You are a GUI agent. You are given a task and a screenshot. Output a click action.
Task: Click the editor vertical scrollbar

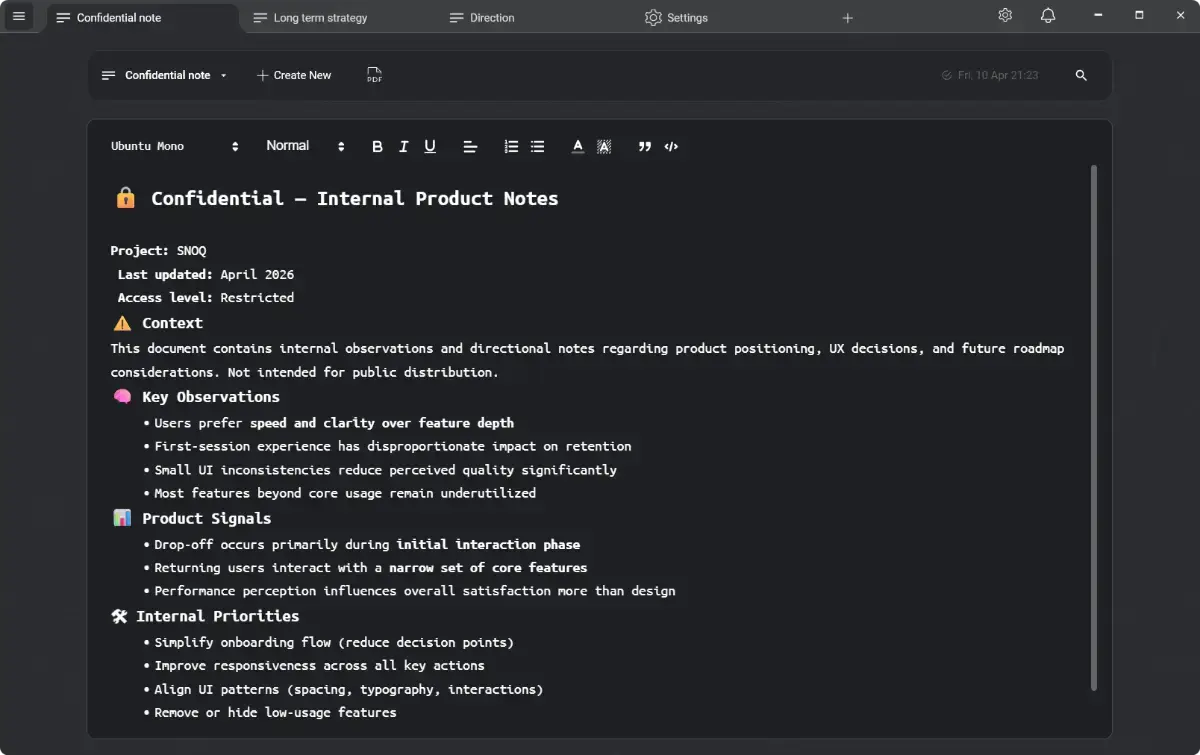tap(1094, 428)
